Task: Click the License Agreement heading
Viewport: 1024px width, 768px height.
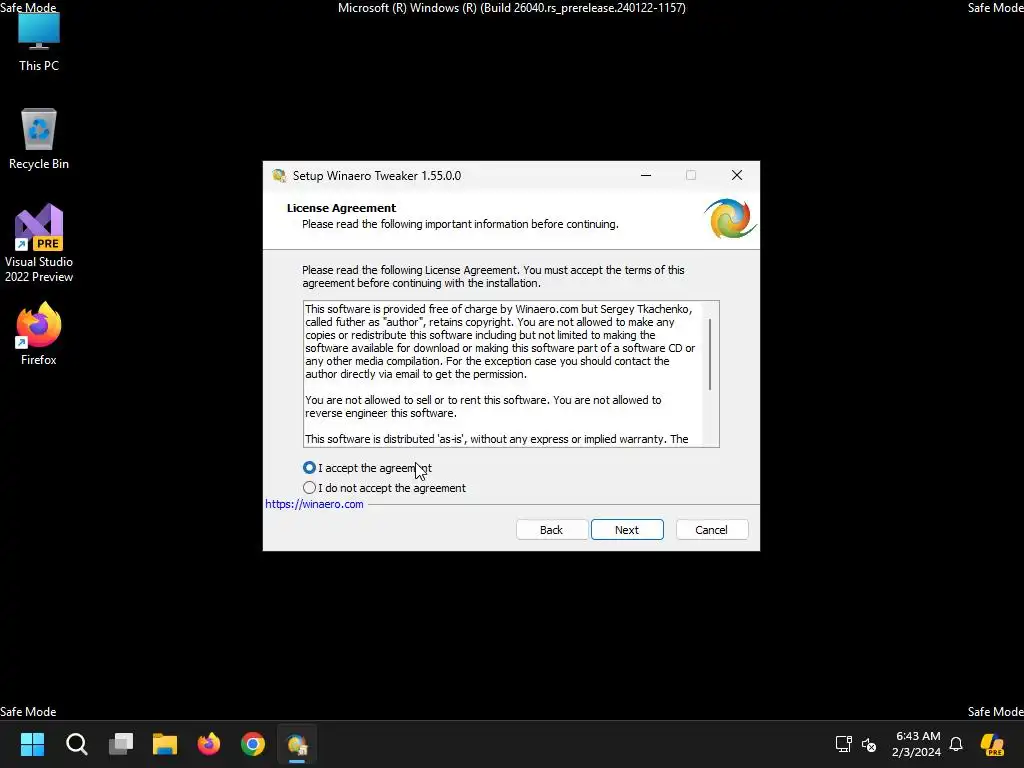Action: (x=341, y=208)
